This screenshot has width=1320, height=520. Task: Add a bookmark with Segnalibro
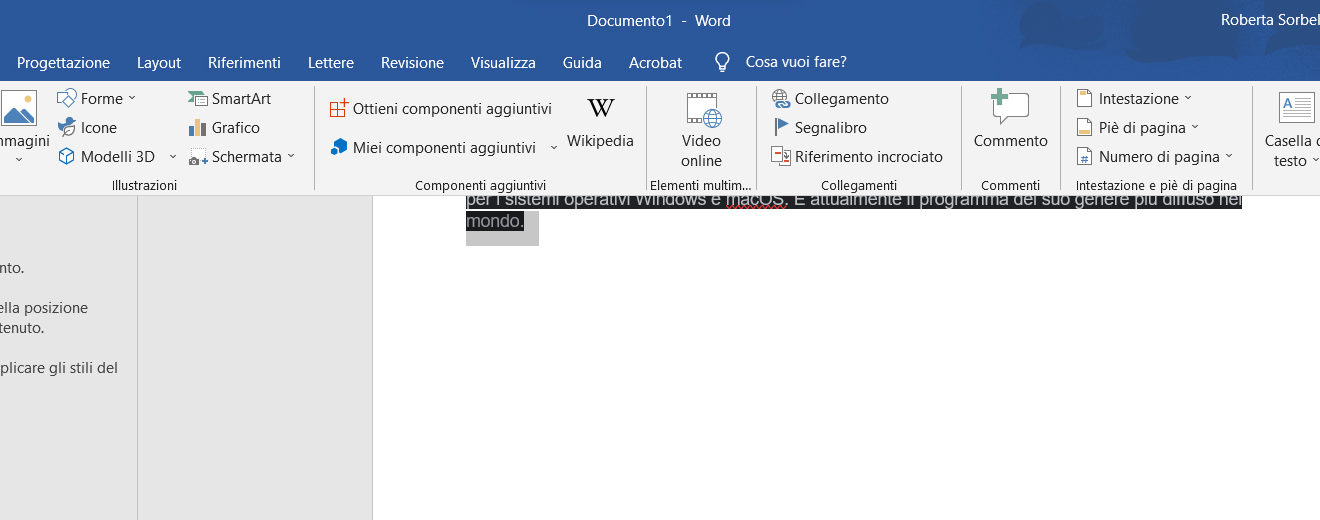coord(819,127)
